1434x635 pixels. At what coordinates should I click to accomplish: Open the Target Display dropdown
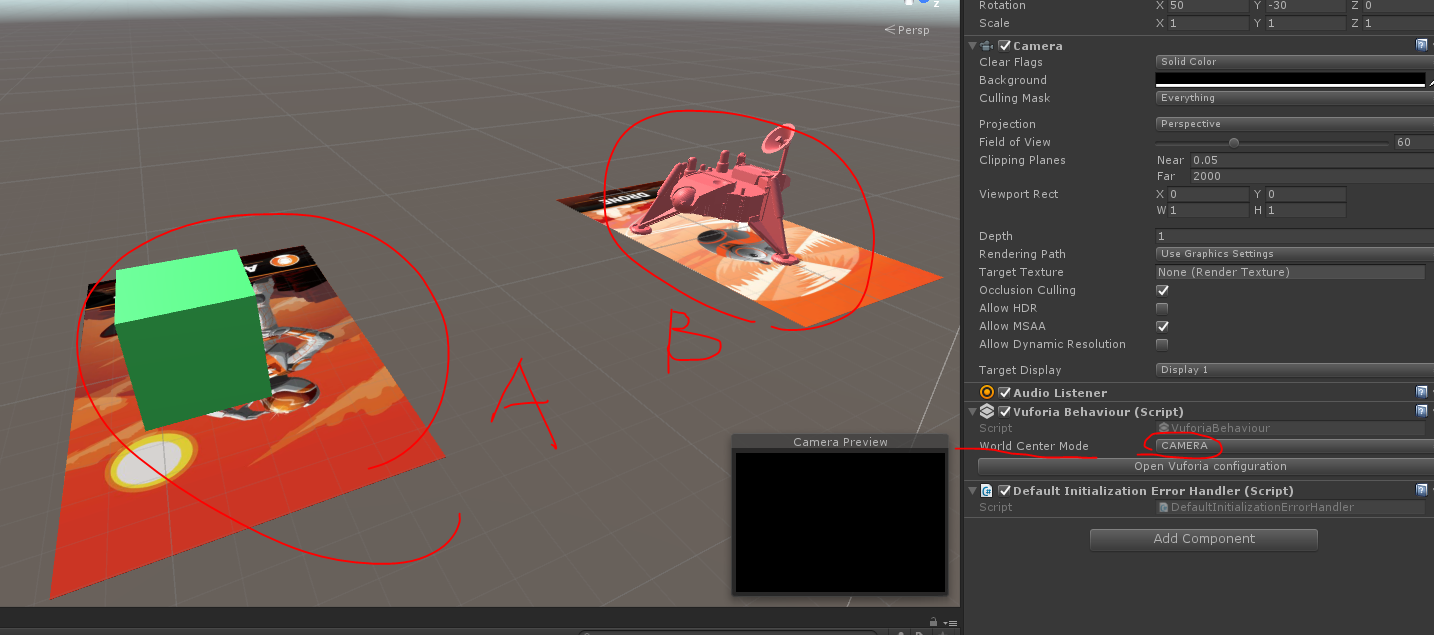pos(1295,370)
